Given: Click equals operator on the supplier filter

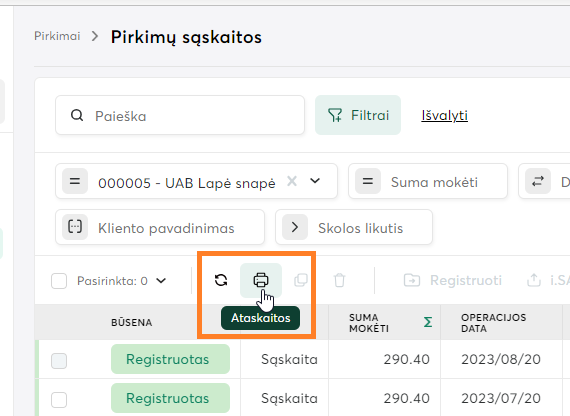Looking at the screenshot, I should pyautogui.click(x=75, y=181).
